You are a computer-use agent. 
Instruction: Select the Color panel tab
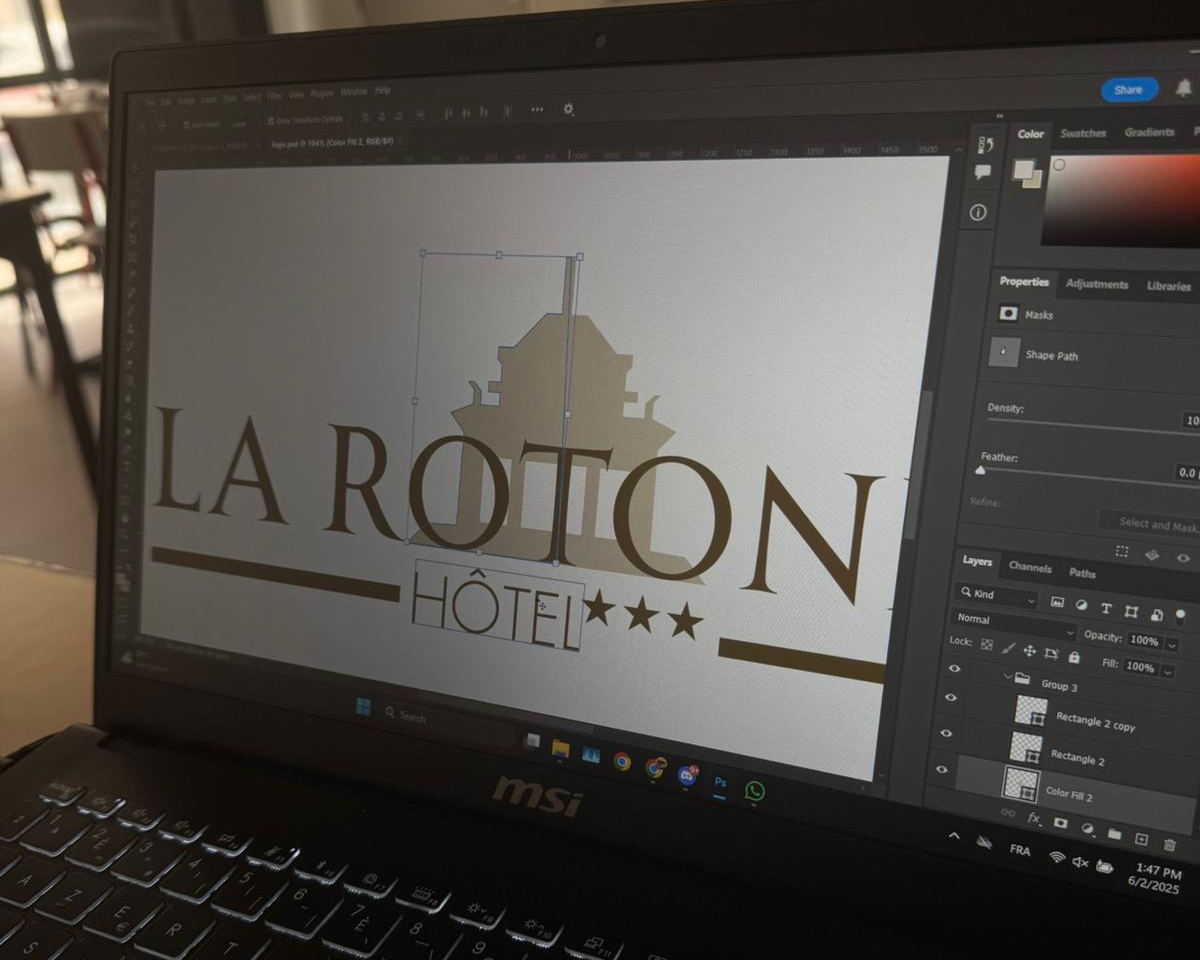(1030, 134)
